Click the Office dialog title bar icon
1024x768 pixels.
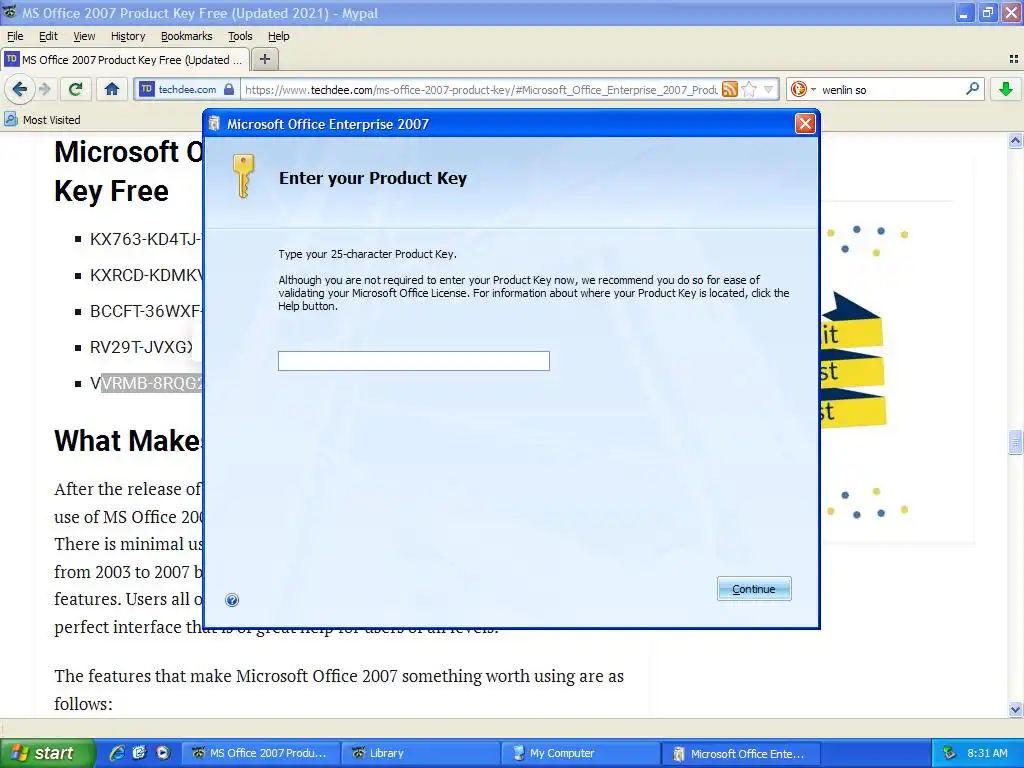(214, 123)
